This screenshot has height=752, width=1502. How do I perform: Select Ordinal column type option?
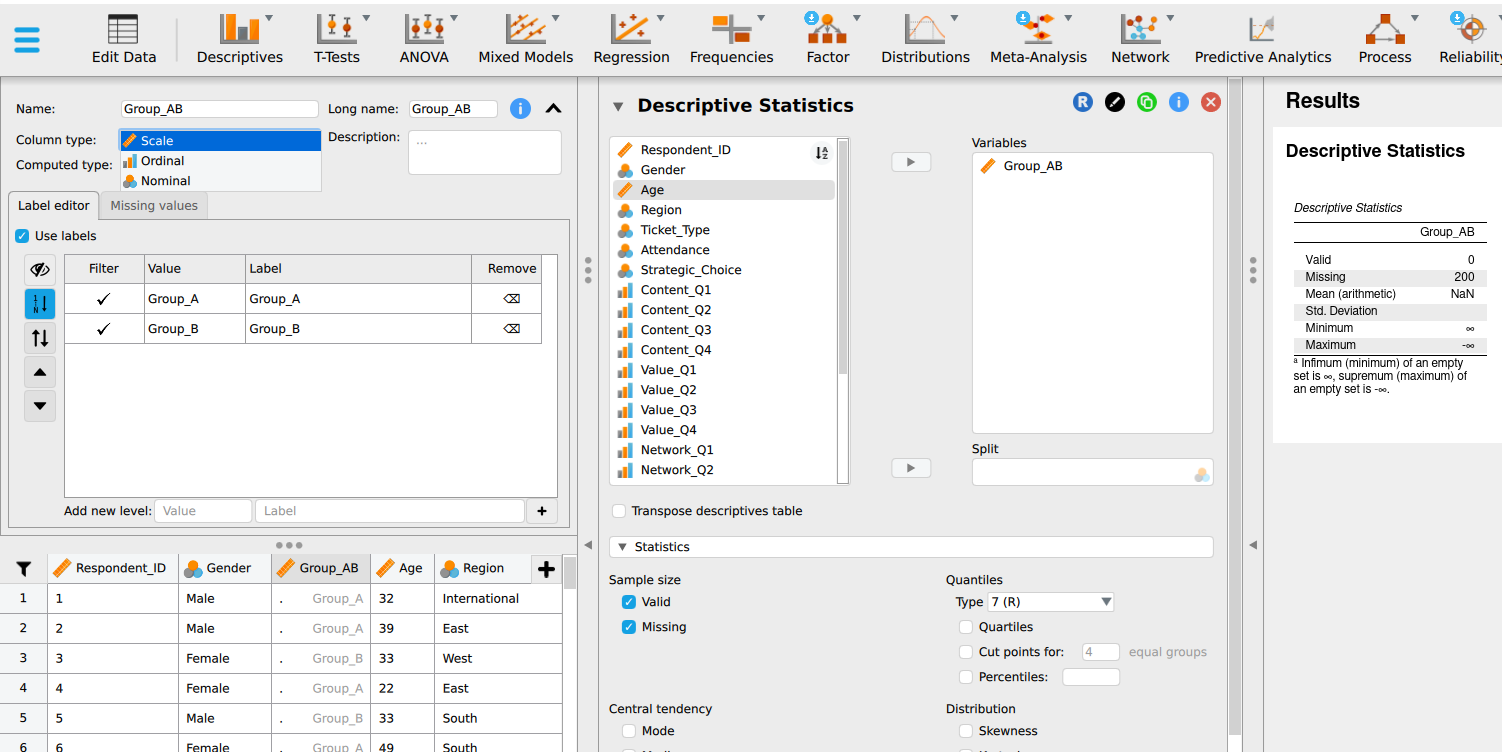[220, 161]
